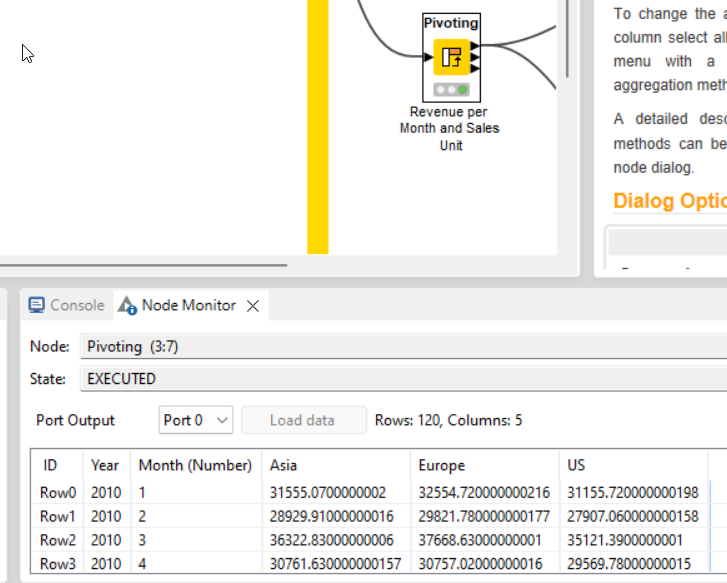Click the Port Output label
727x583 pixels.
tap(75, 420)
